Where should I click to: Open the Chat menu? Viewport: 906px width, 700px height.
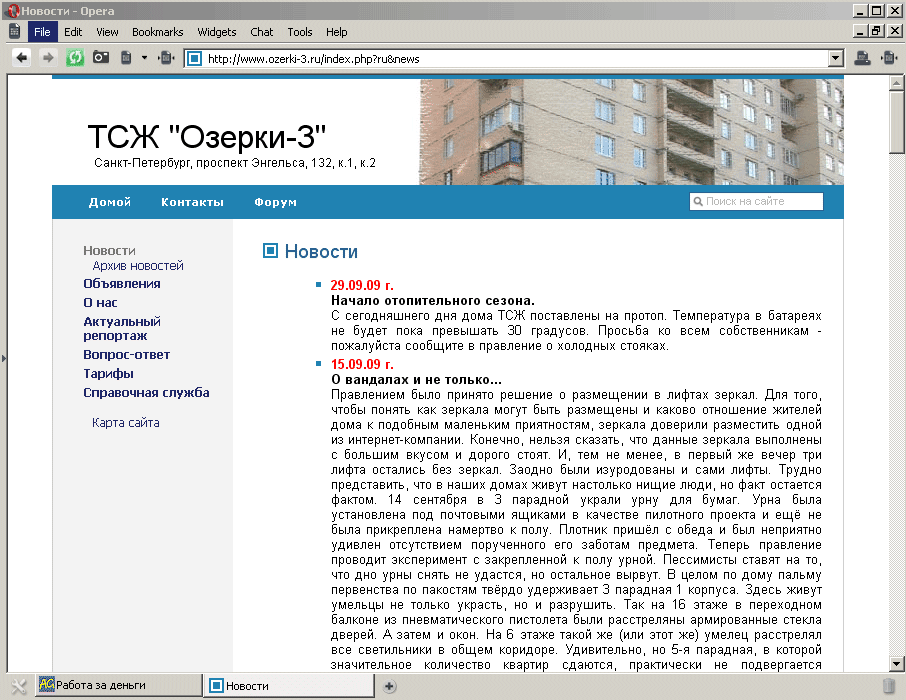261,32
